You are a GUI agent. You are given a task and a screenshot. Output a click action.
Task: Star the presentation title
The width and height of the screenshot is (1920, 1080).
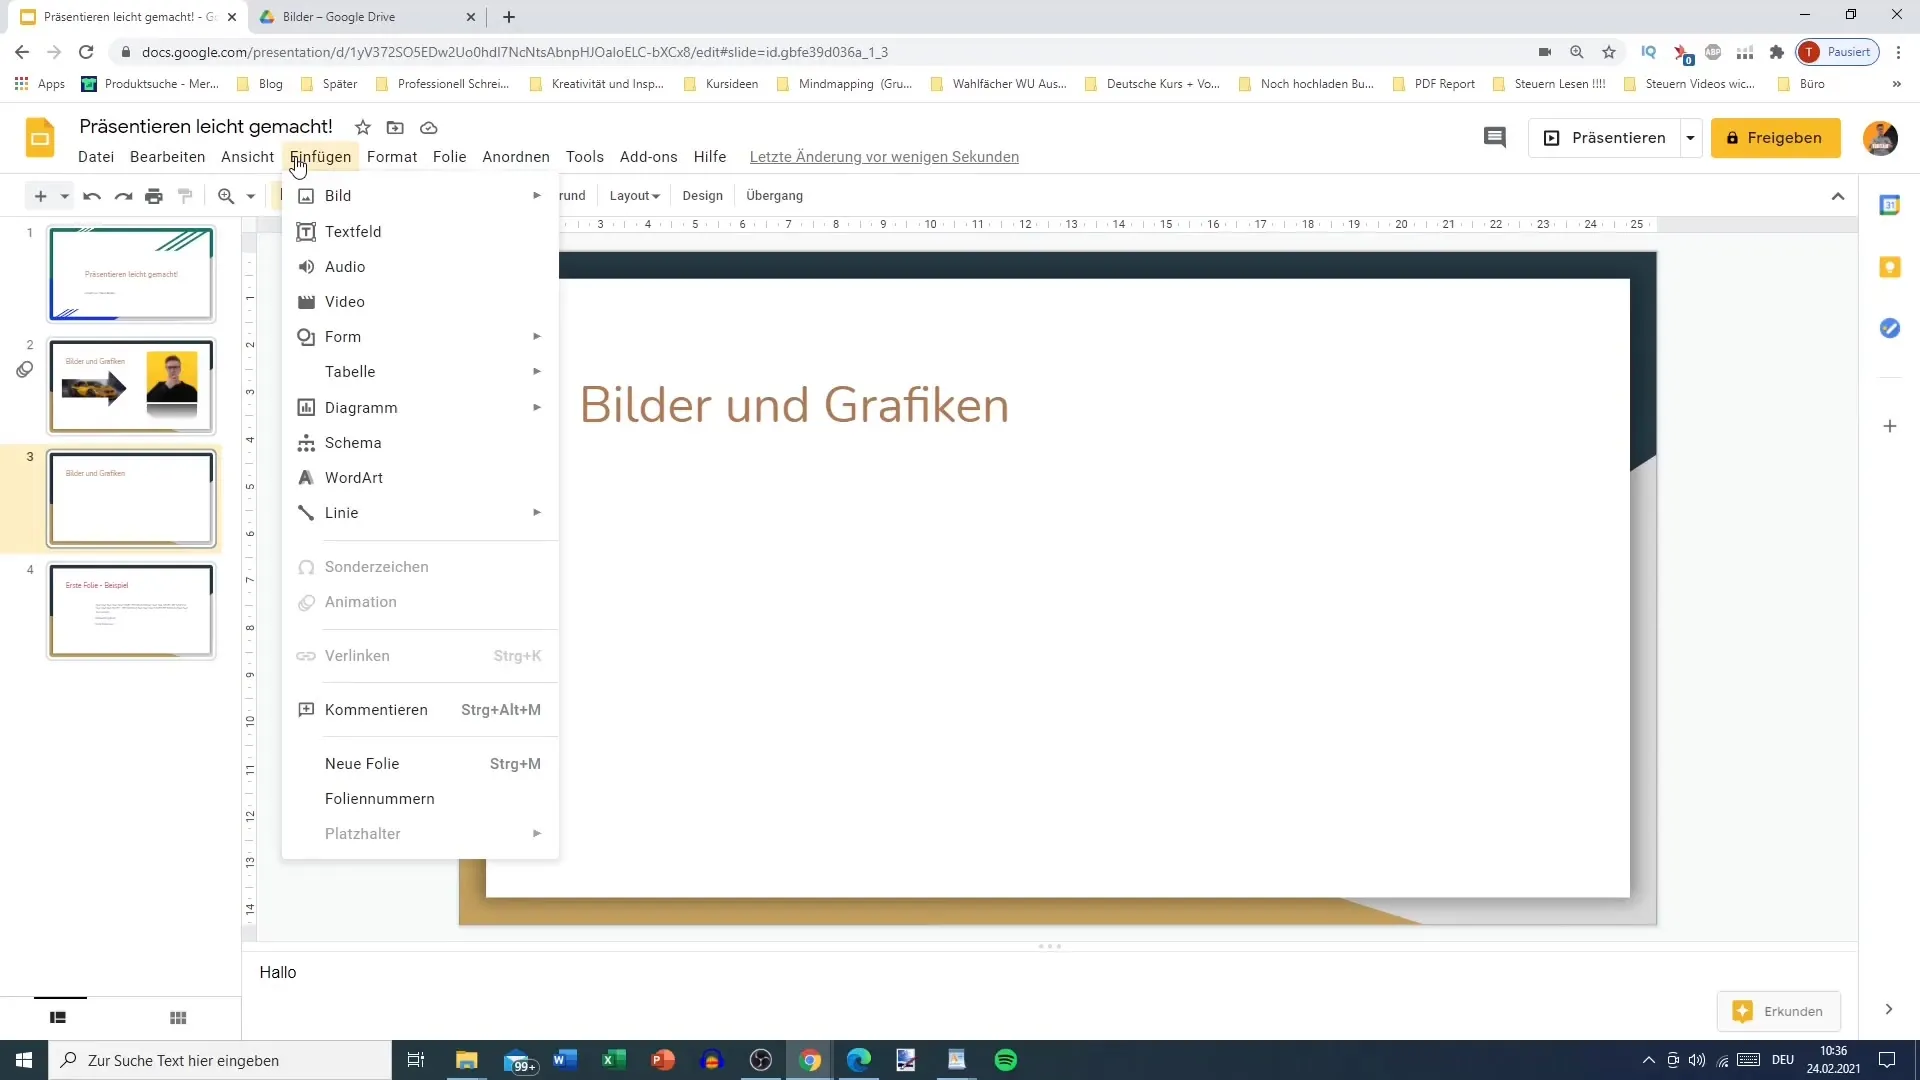[363, 127]
